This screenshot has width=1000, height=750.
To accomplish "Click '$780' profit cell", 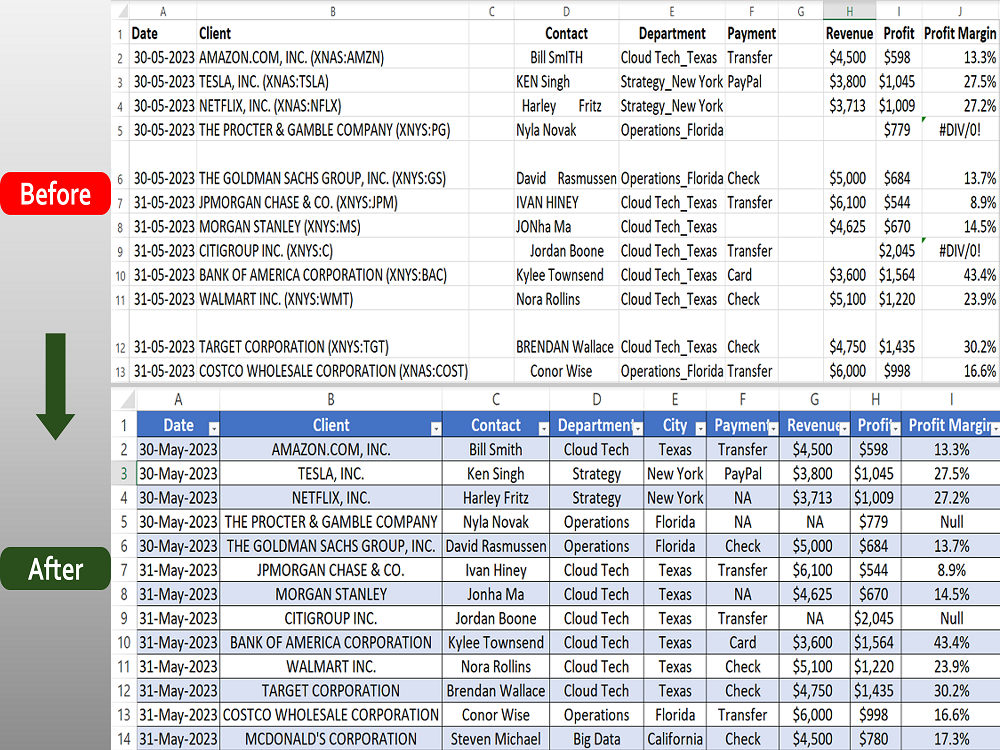I will 875,739.
